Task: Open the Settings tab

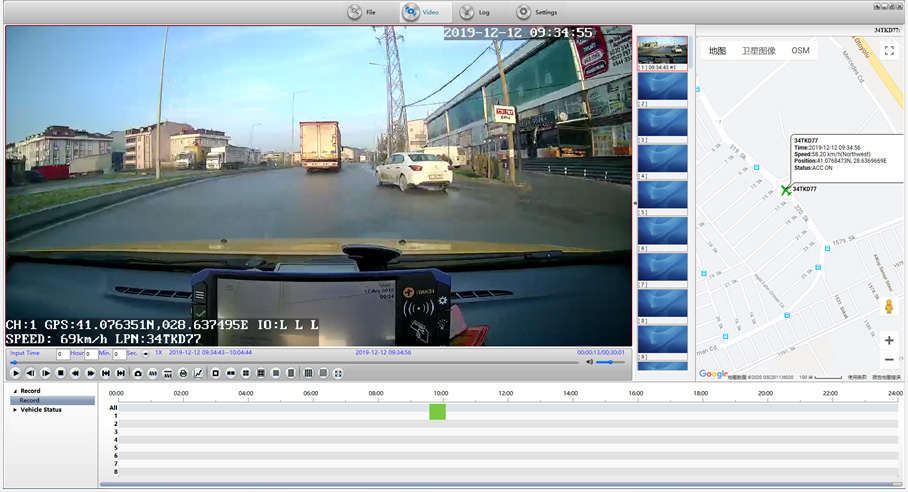Action: tap(537, 12)
